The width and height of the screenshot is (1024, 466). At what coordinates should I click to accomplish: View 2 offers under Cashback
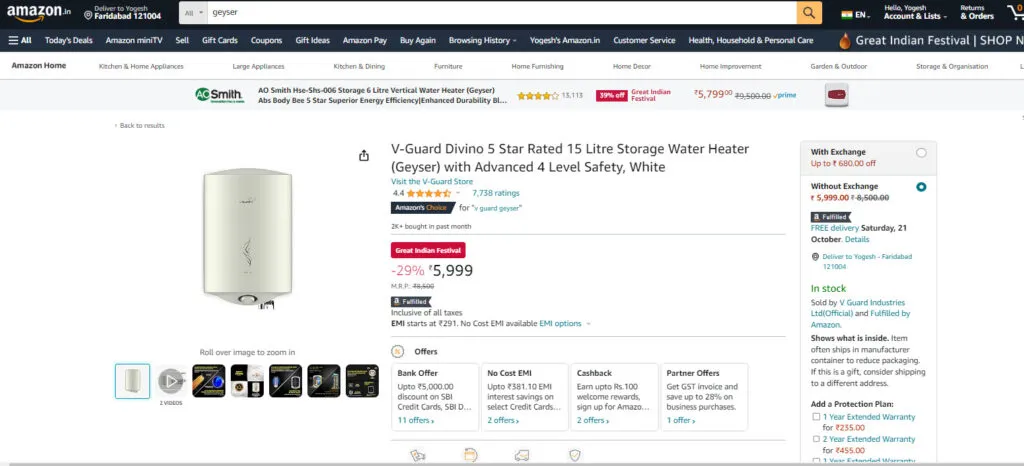pyautogui.click(x=593, y=420)
